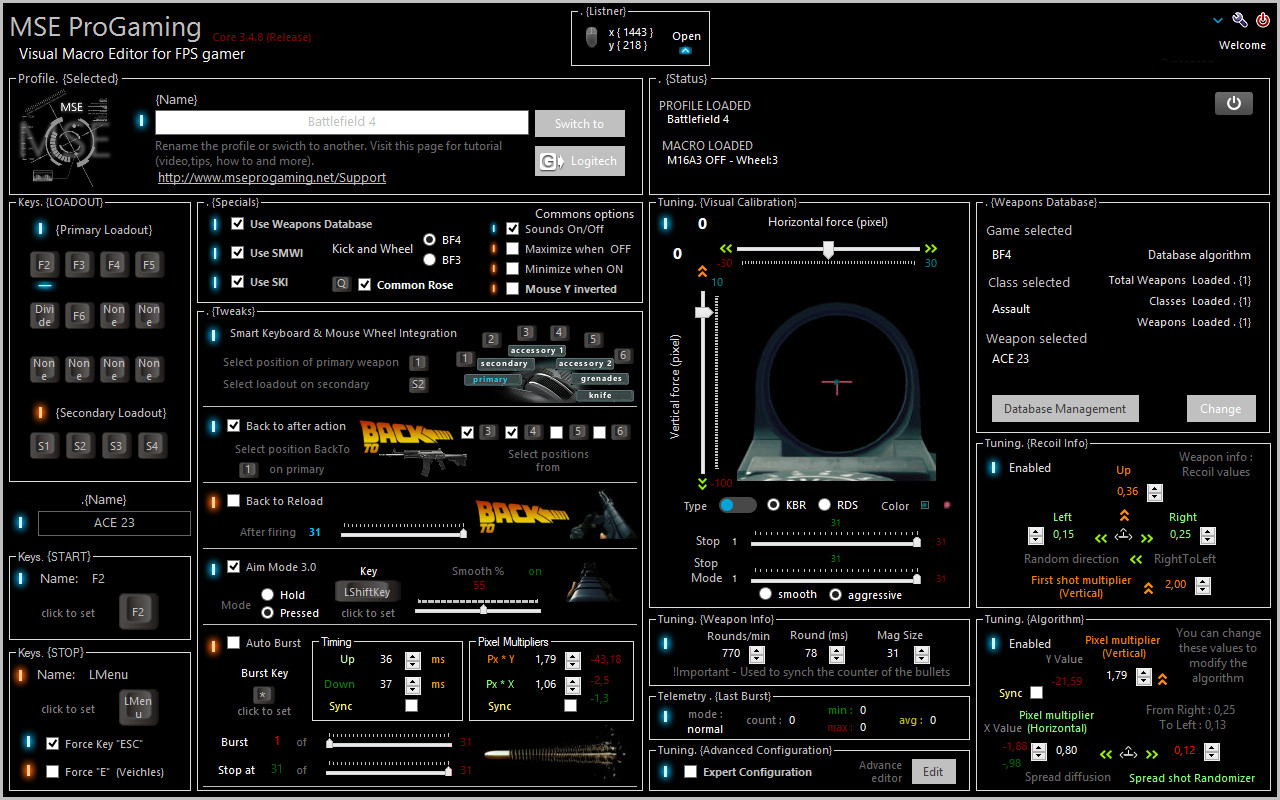This screenshot has height=800, width=1280.
Task: Click the orange up chevron above Vertical force slider
Action: (x=702, y=271)
